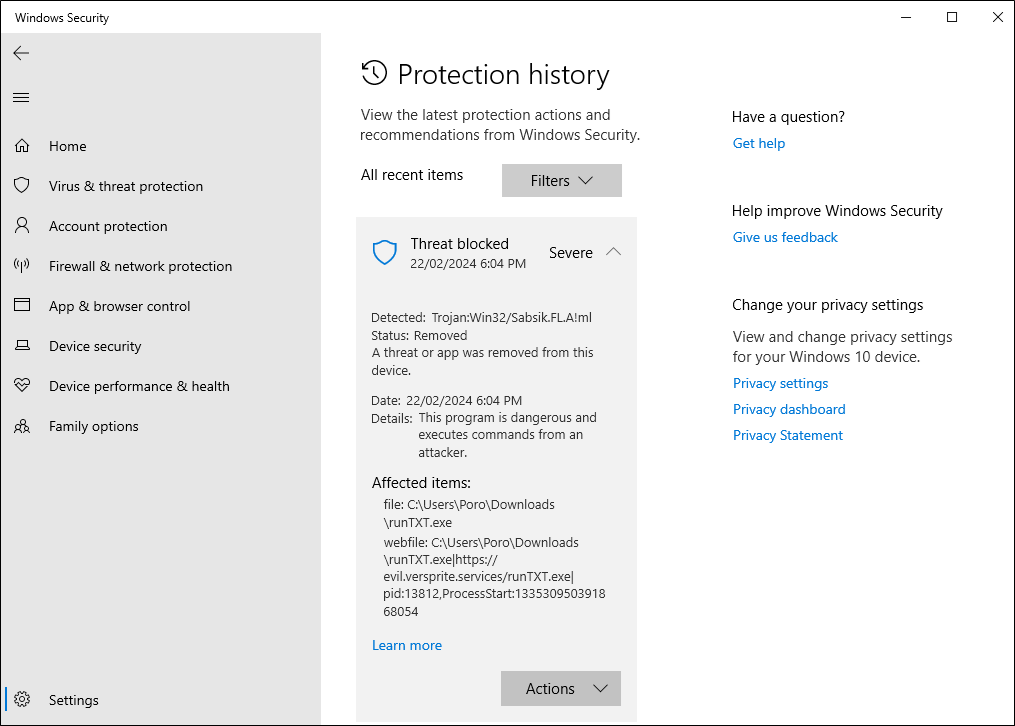Click the back arrow icon
Screen dimensions: 1015x726
[x=21, y=53]
